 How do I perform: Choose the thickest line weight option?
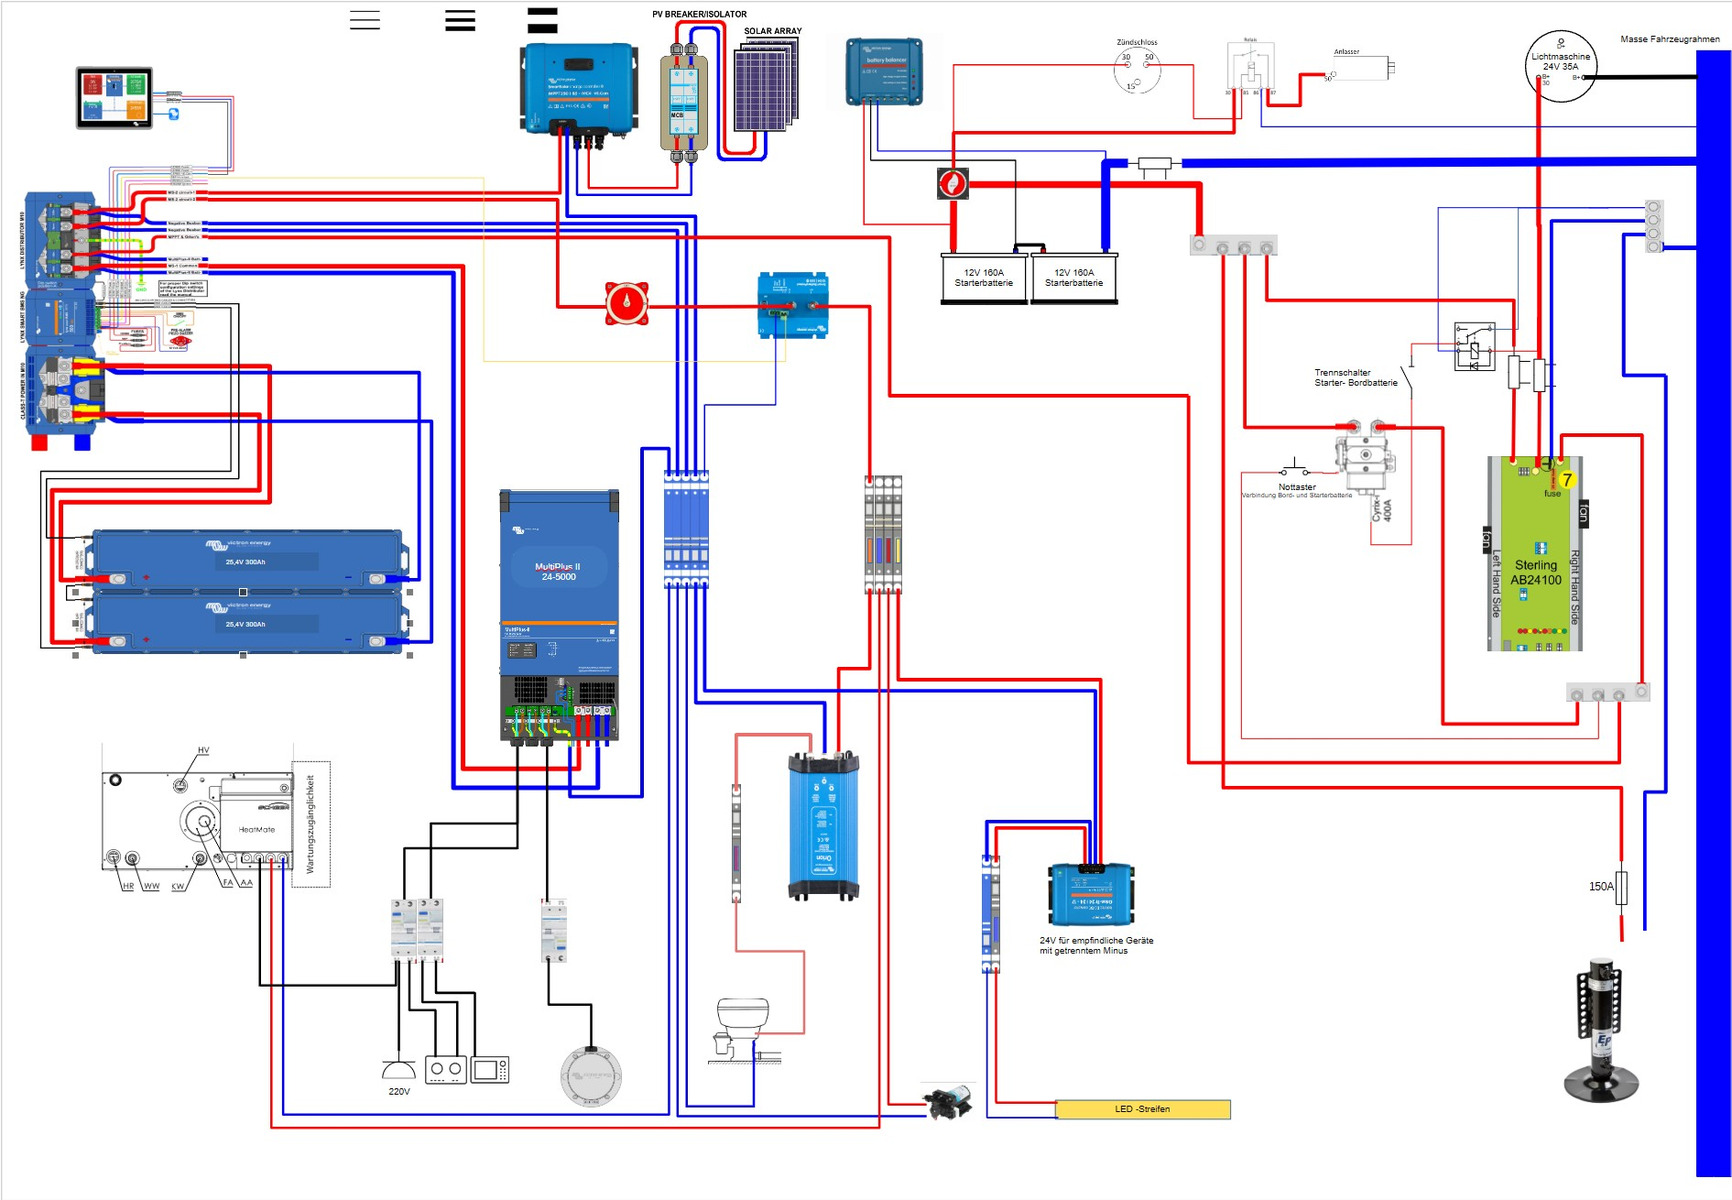click(542, 20)
